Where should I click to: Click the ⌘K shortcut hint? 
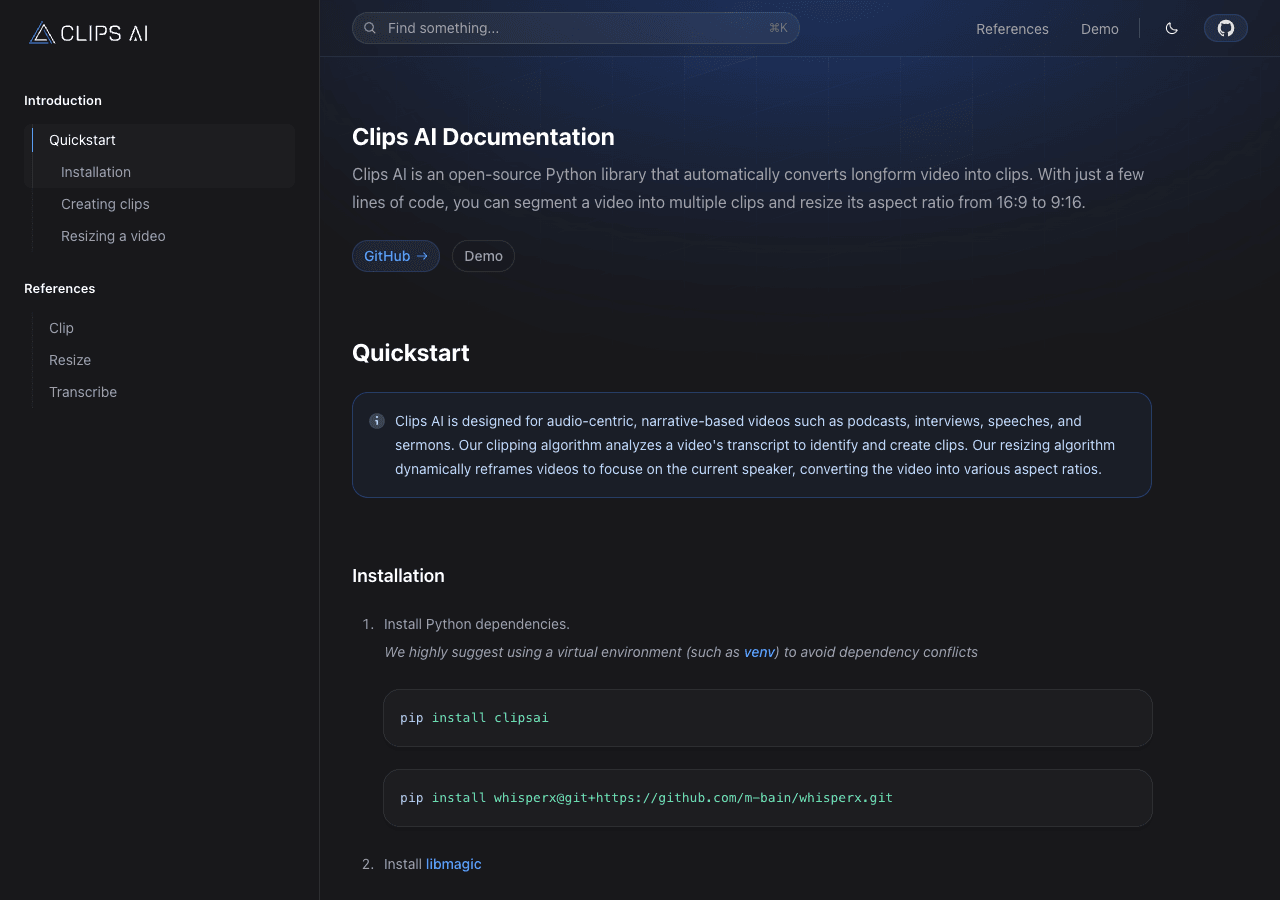click(778, 28)
